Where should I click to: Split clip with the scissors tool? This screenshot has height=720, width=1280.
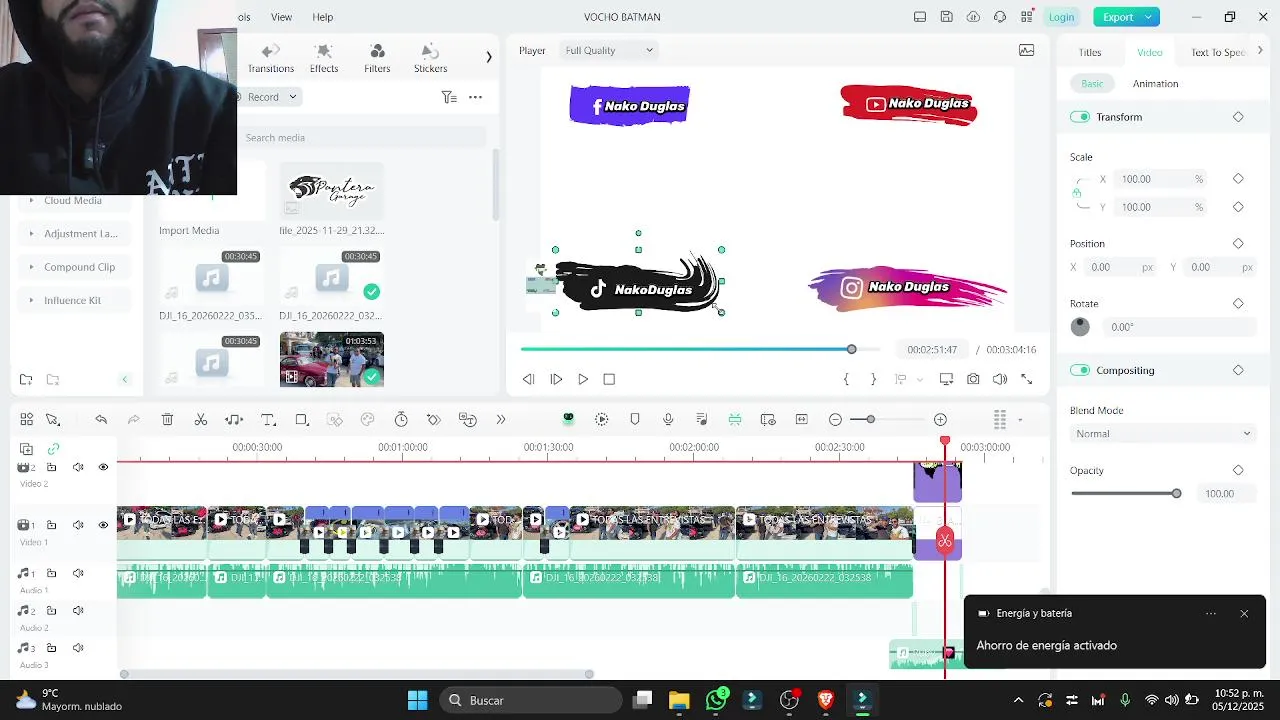coord(201,420)
